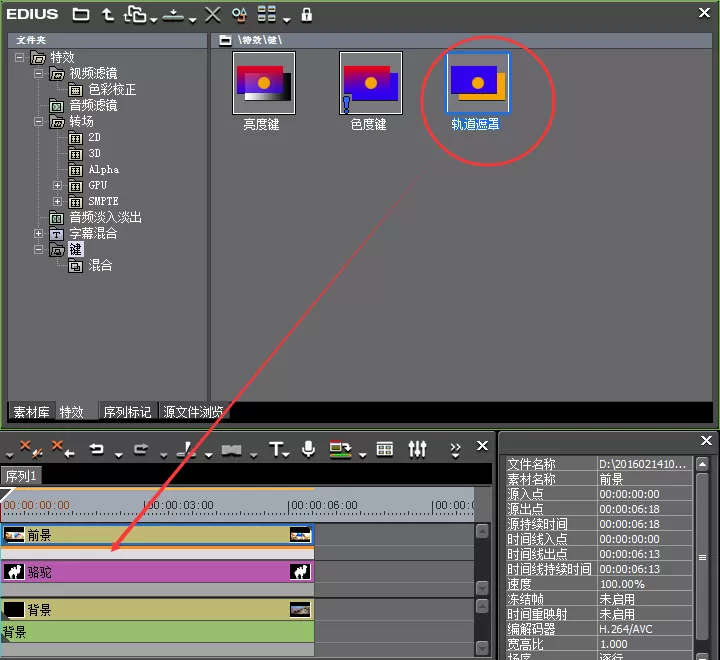Open the view mode dropdown arrow
Screen dimensions: 720x660
287,20
